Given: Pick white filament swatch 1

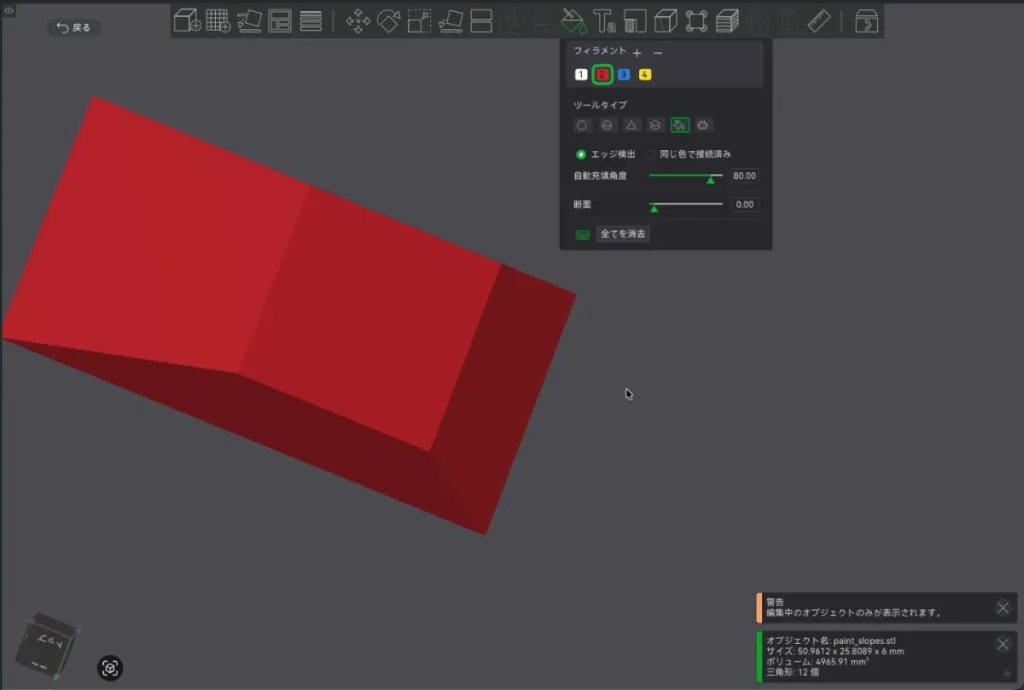Looking at the screenshot, I should point(581,74).
